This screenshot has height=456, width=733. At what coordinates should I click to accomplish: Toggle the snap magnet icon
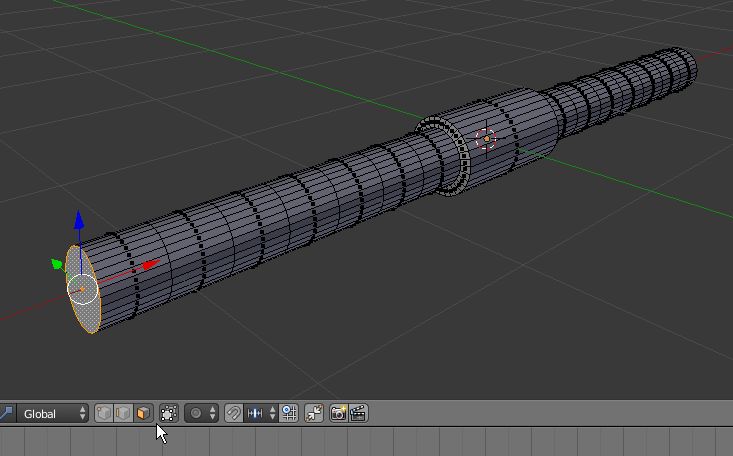(x=233, y=413)
